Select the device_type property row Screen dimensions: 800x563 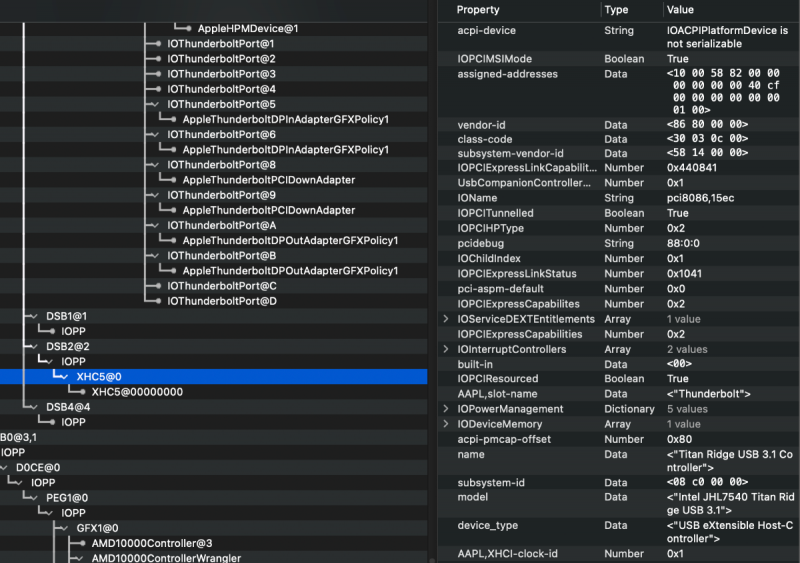coord(618,532)
